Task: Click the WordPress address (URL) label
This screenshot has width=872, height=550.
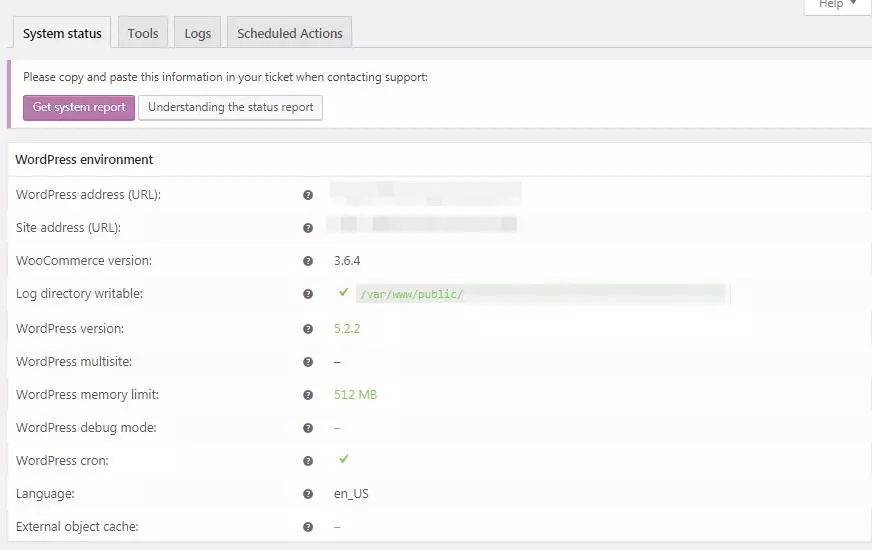Action: pos(88,195)
